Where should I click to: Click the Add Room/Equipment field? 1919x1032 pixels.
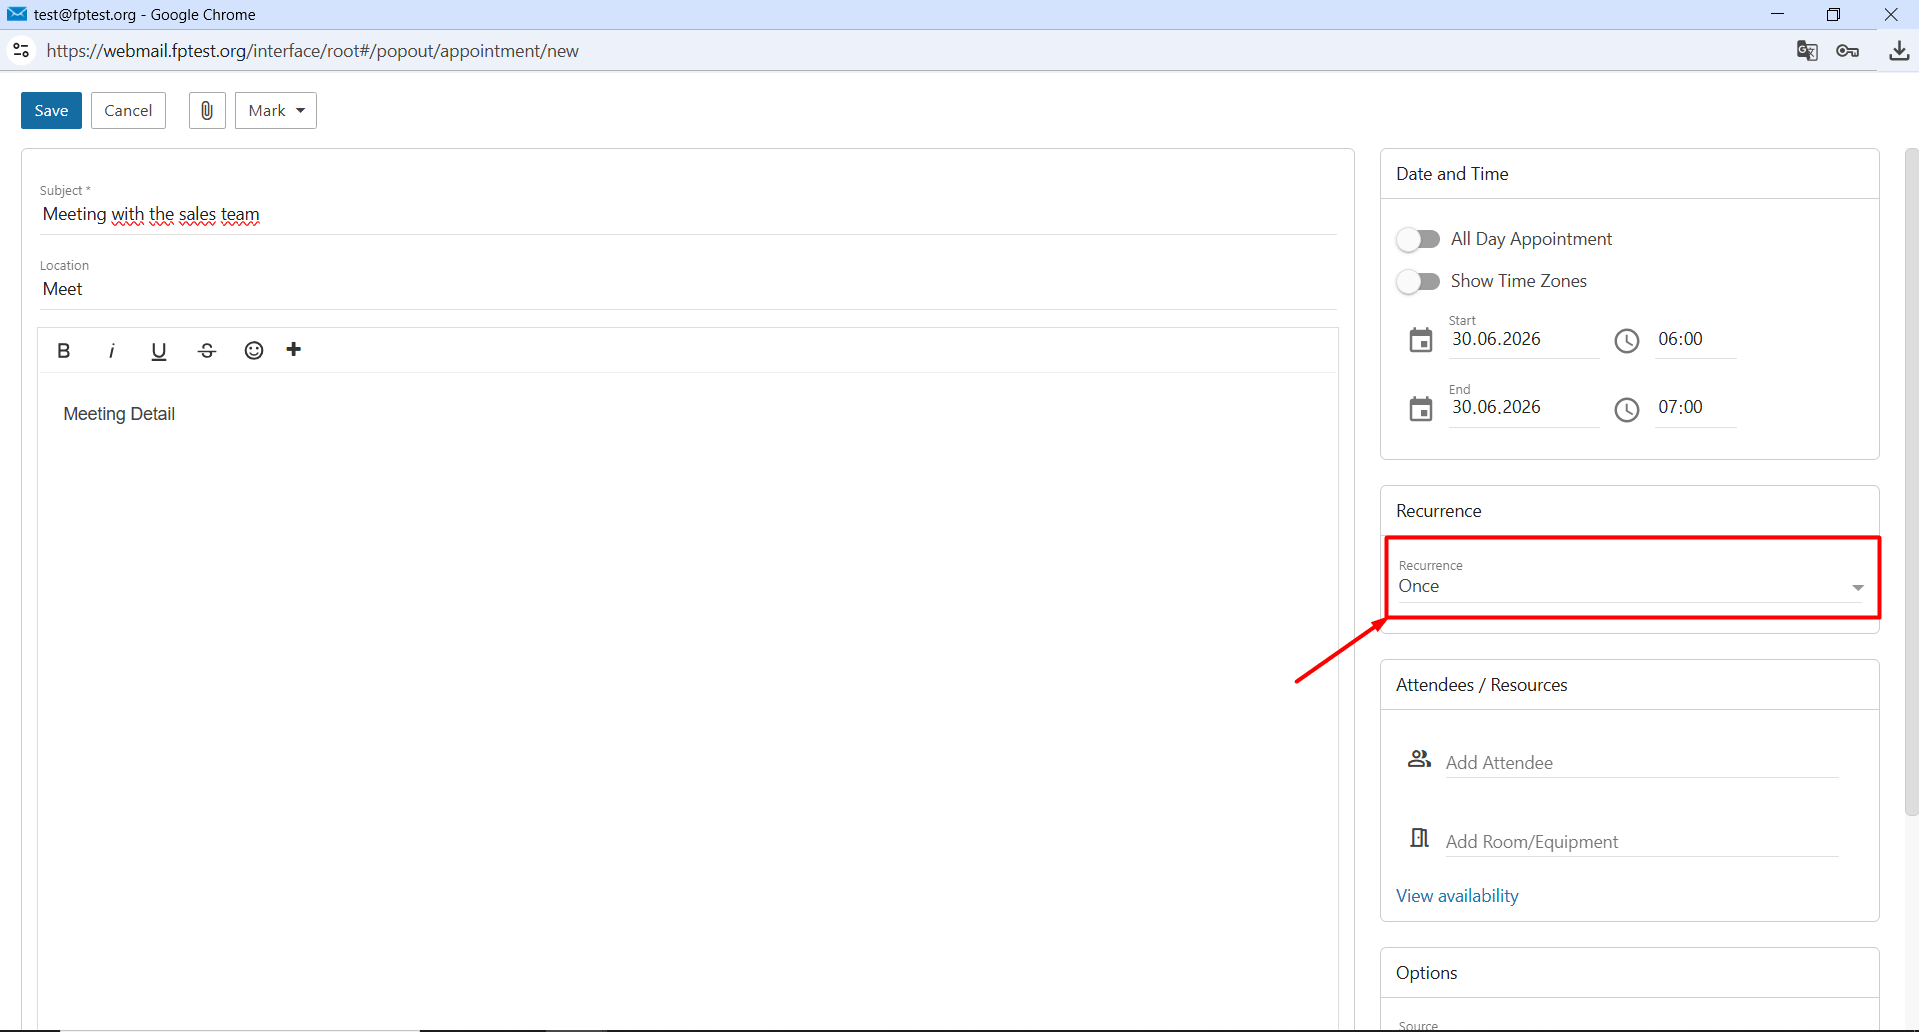click(x=1642, y=841)
